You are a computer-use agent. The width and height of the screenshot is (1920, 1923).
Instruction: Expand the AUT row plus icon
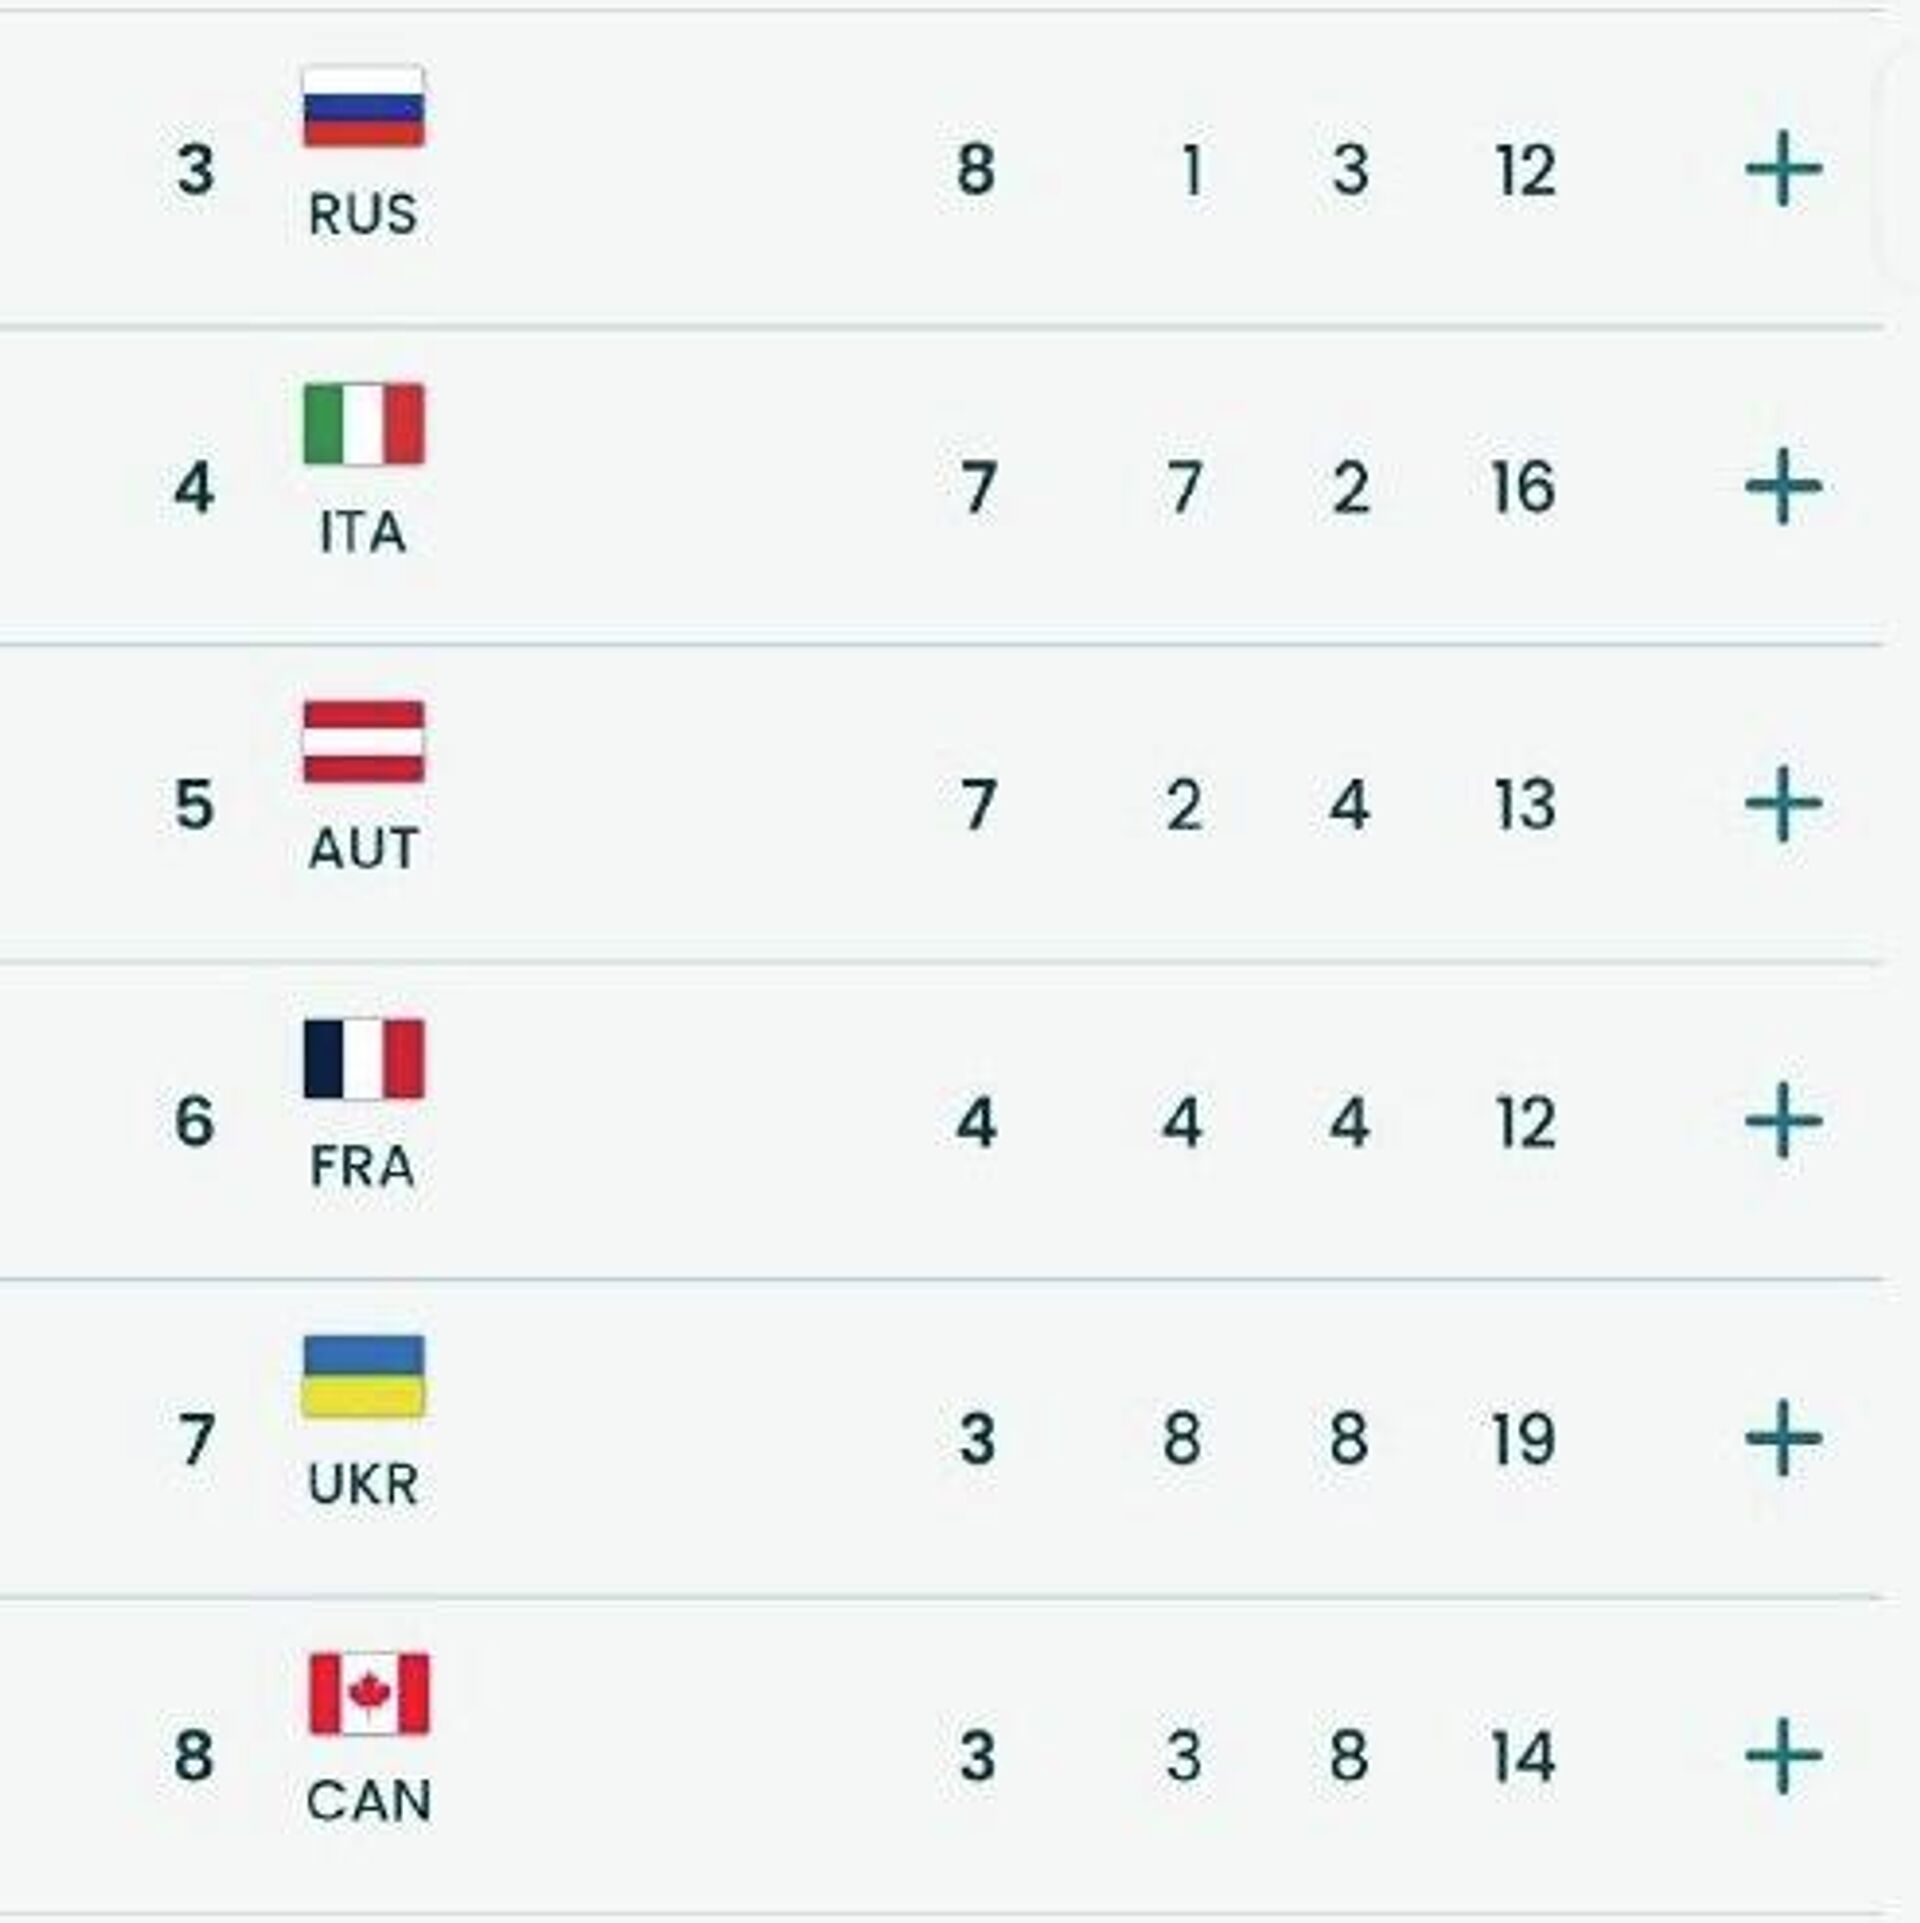pos(1783,804)
